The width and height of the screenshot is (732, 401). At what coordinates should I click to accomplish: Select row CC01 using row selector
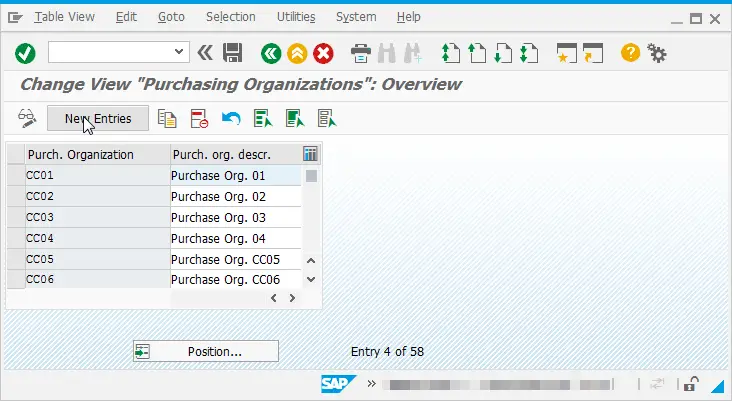click(x=15, y=176)
